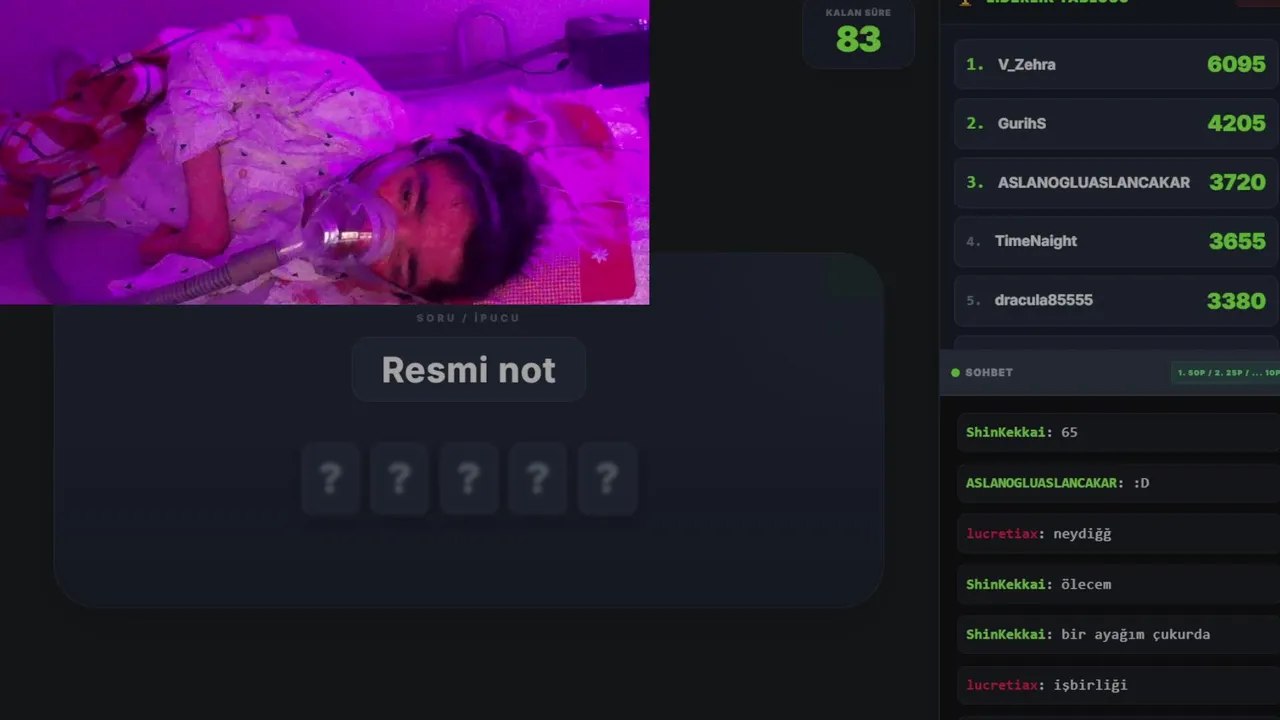Select the second question mark letter tile

point(399,479)
